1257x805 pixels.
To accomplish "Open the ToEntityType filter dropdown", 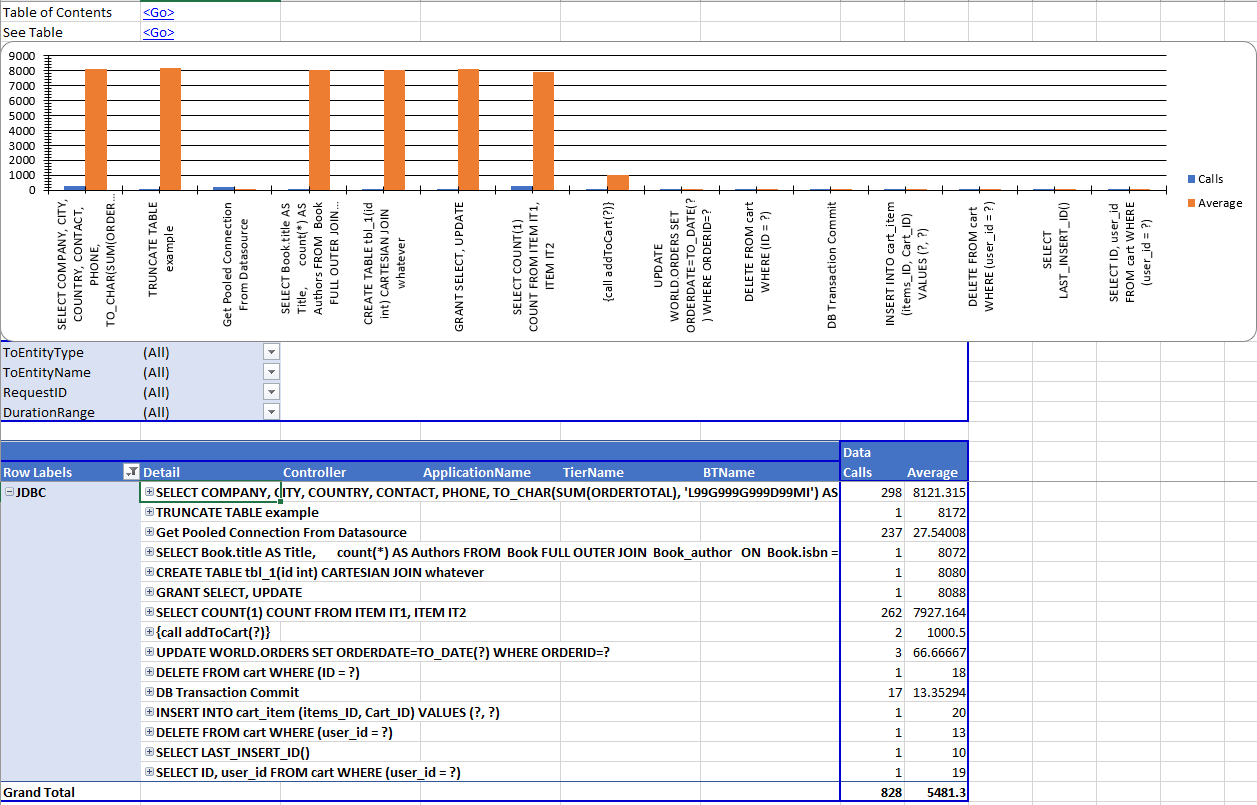I will pos(270,352).
